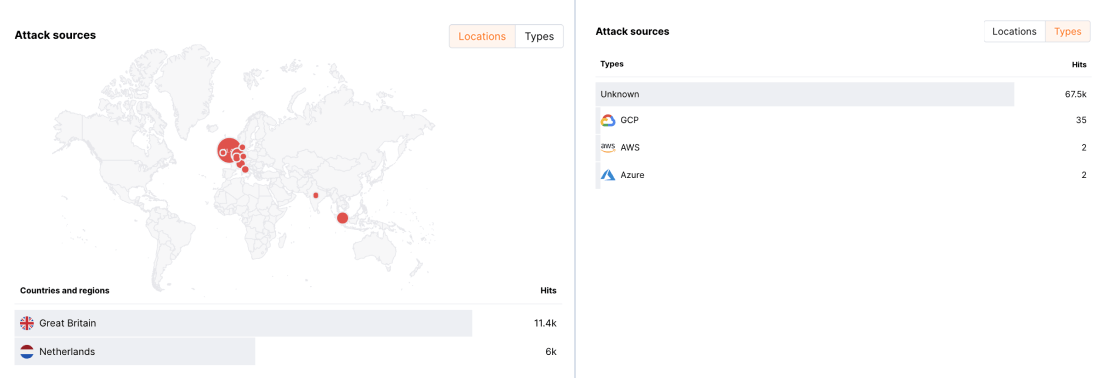Screen dimensions: 1102x378
Task: Click the 67.5k hits value for Unknown
Action: 1075,94
